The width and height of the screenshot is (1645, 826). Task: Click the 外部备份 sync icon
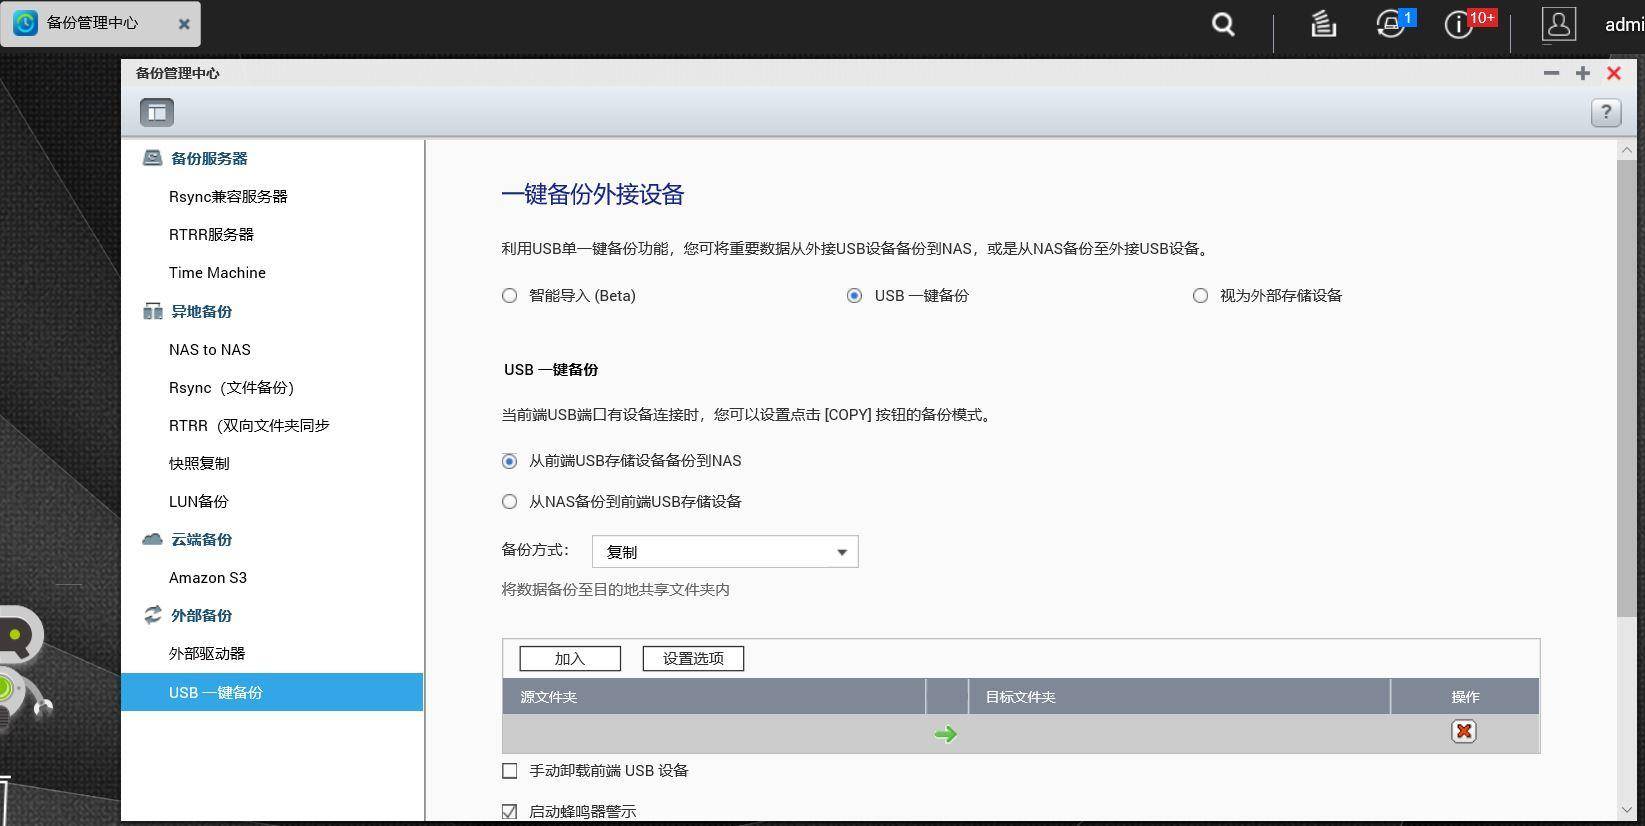(152, 615)
